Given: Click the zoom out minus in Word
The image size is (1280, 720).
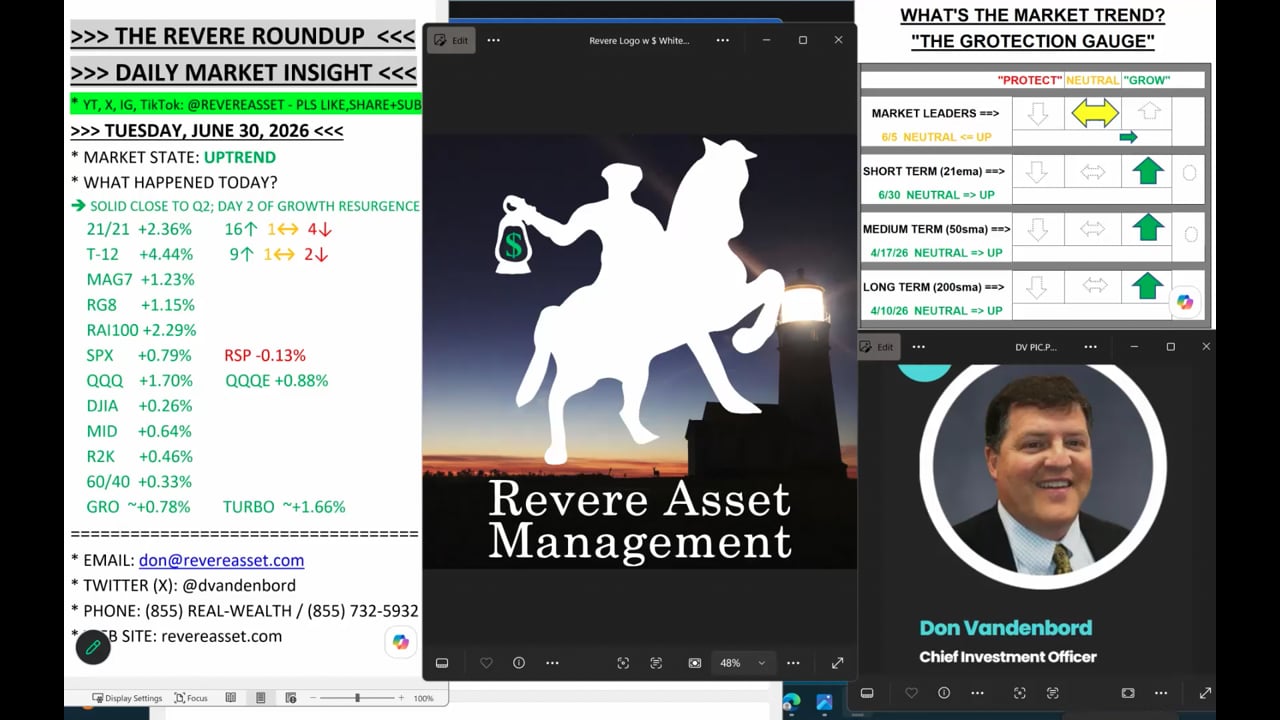Looking at the screenshot, I should pyautogui.click(x=313, y=698).
